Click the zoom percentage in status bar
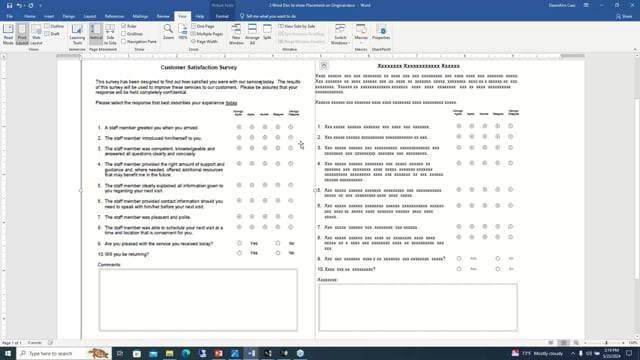 (633, 343)
